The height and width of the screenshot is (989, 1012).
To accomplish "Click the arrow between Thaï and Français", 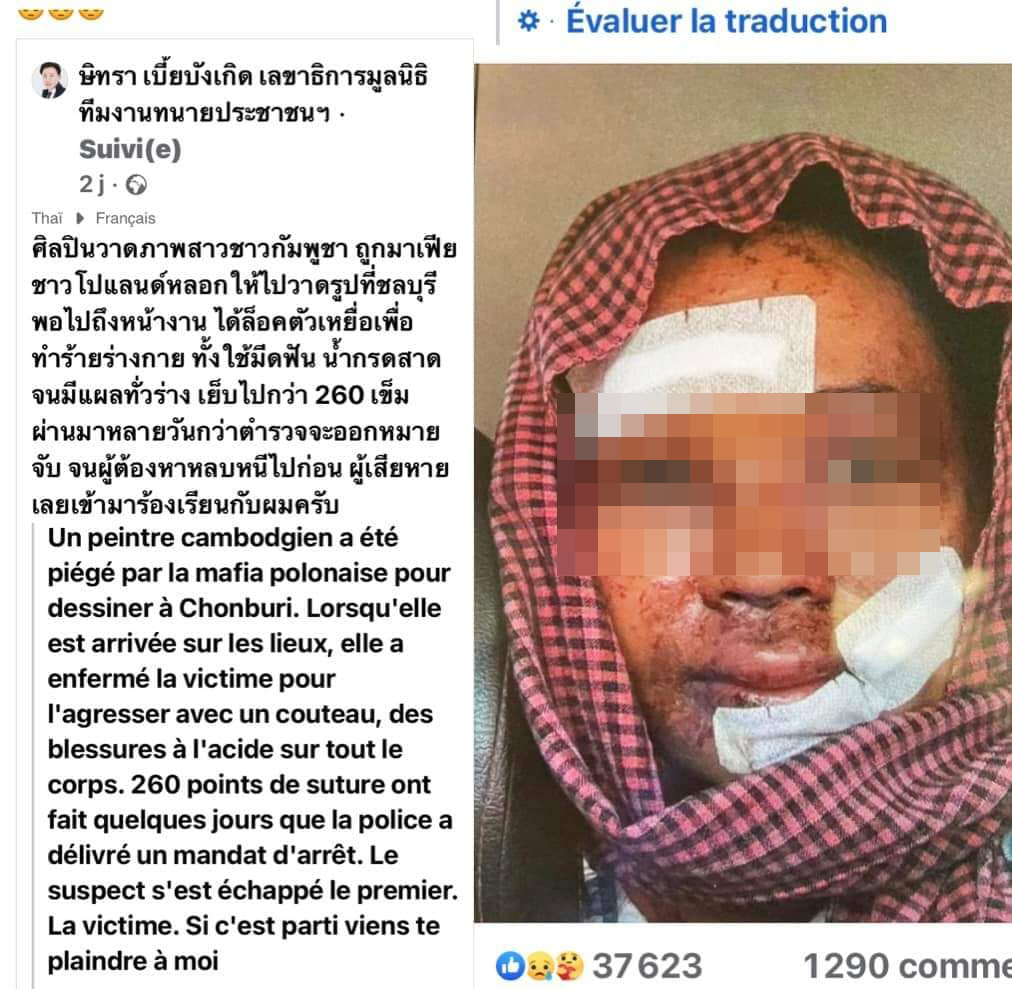I will tap(80, 218).
